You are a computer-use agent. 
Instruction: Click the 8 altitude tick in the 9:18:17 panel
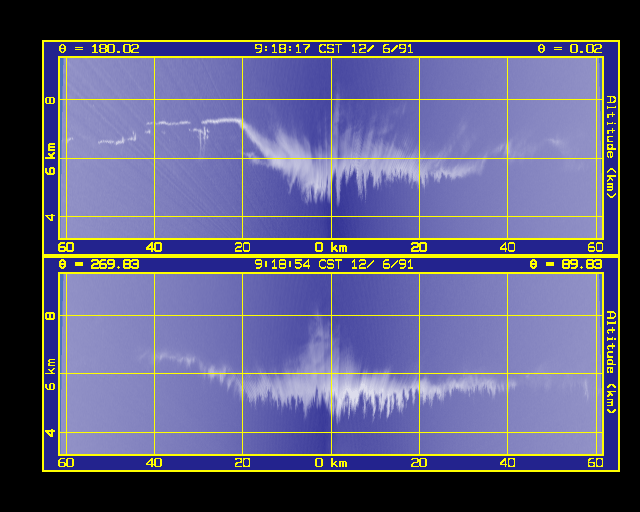[51, 99]
